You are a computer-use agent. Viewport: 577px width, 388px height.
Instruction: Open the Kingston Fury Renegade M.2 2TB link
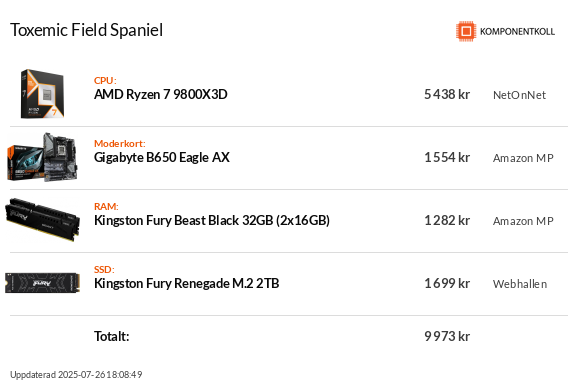click(187, 283)
